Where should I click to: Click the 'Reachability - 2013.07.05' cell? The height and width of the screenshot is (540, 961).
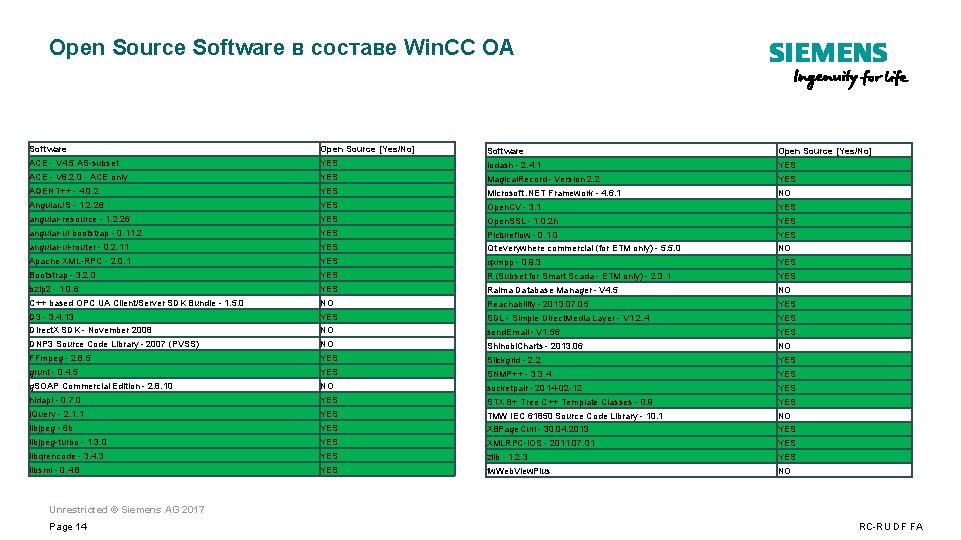(631, 304)
